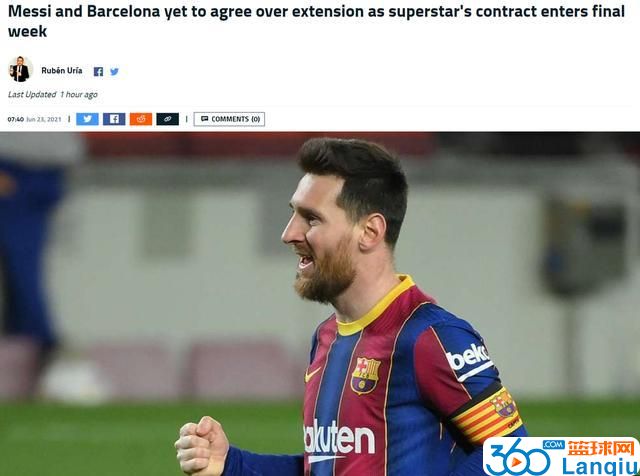Viewport: 640px width, 476px height.
Task: Share article via blue Twitter button
Action: pos(87,119)
